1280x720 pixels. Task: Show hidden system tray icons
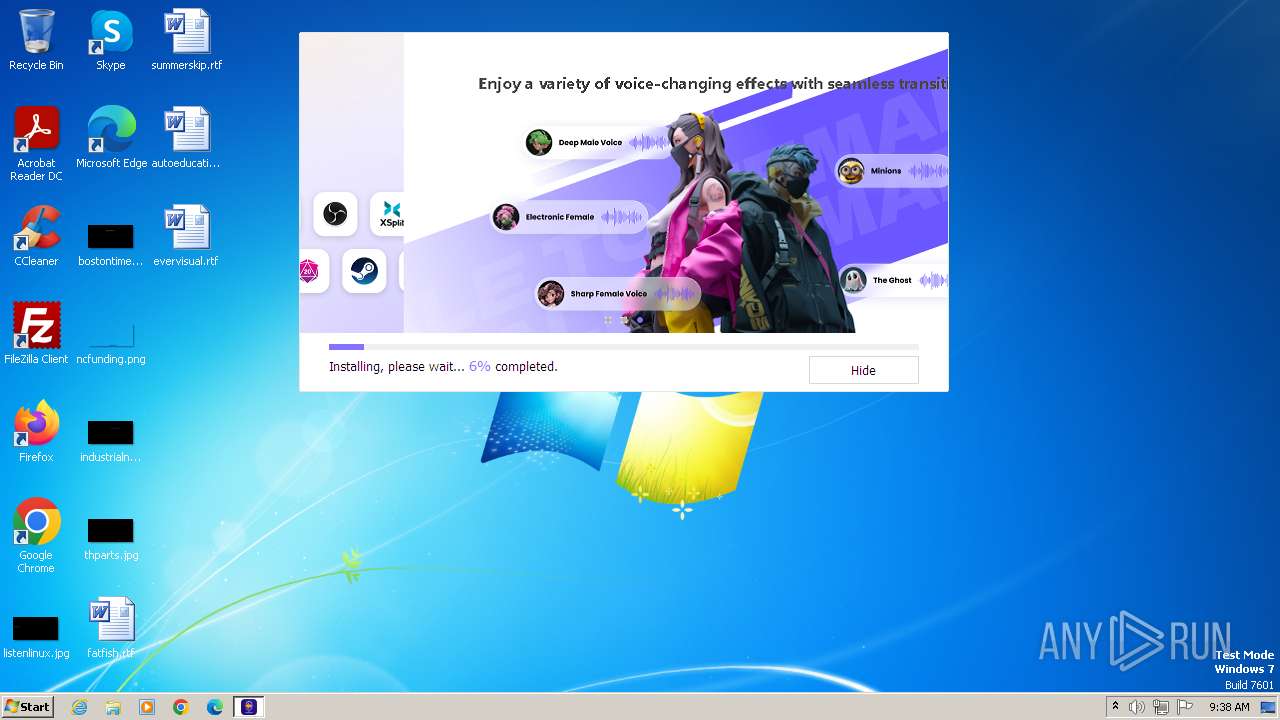[x=1115, y=707]
